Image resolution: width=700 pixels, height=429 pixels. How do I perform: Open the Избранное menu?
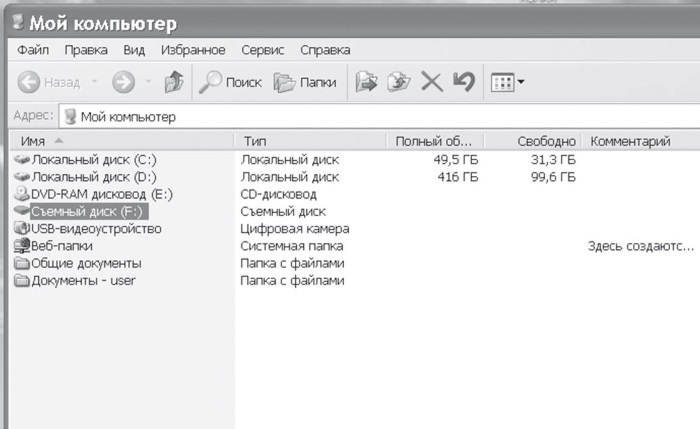(193, 50)
